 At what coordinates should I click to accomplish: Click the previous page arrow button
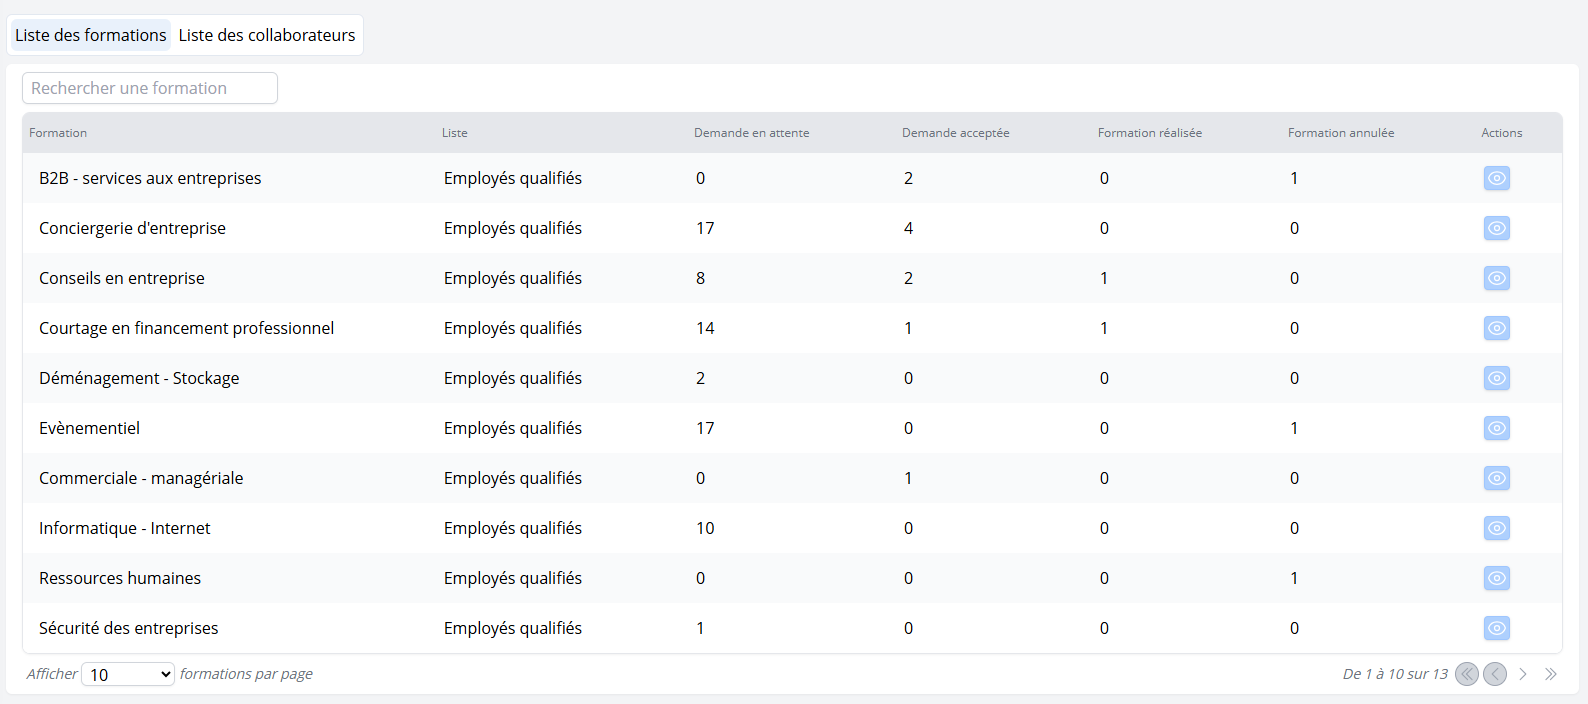point(1495,674)
